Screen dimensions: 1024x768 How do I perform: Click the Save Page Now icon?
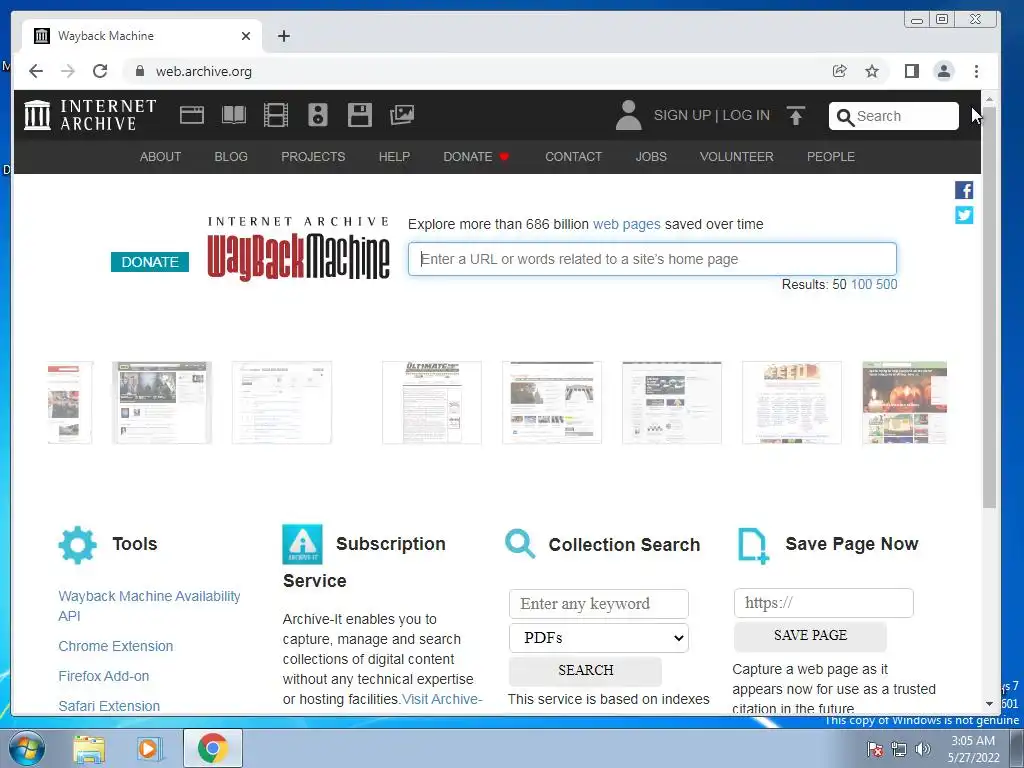[752, 545]
